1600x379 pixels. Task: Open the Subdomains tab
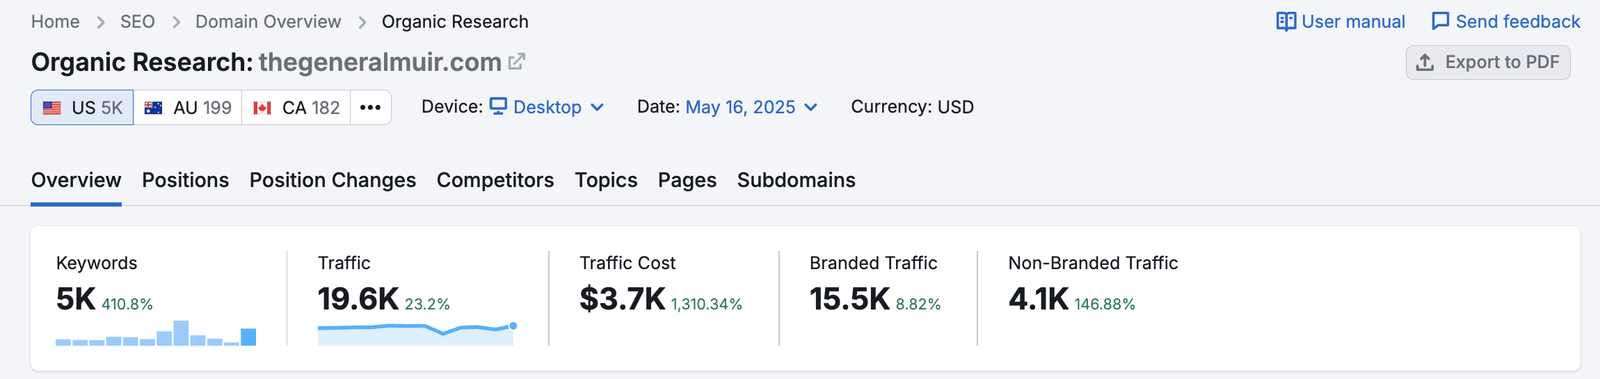pos(796,180)
